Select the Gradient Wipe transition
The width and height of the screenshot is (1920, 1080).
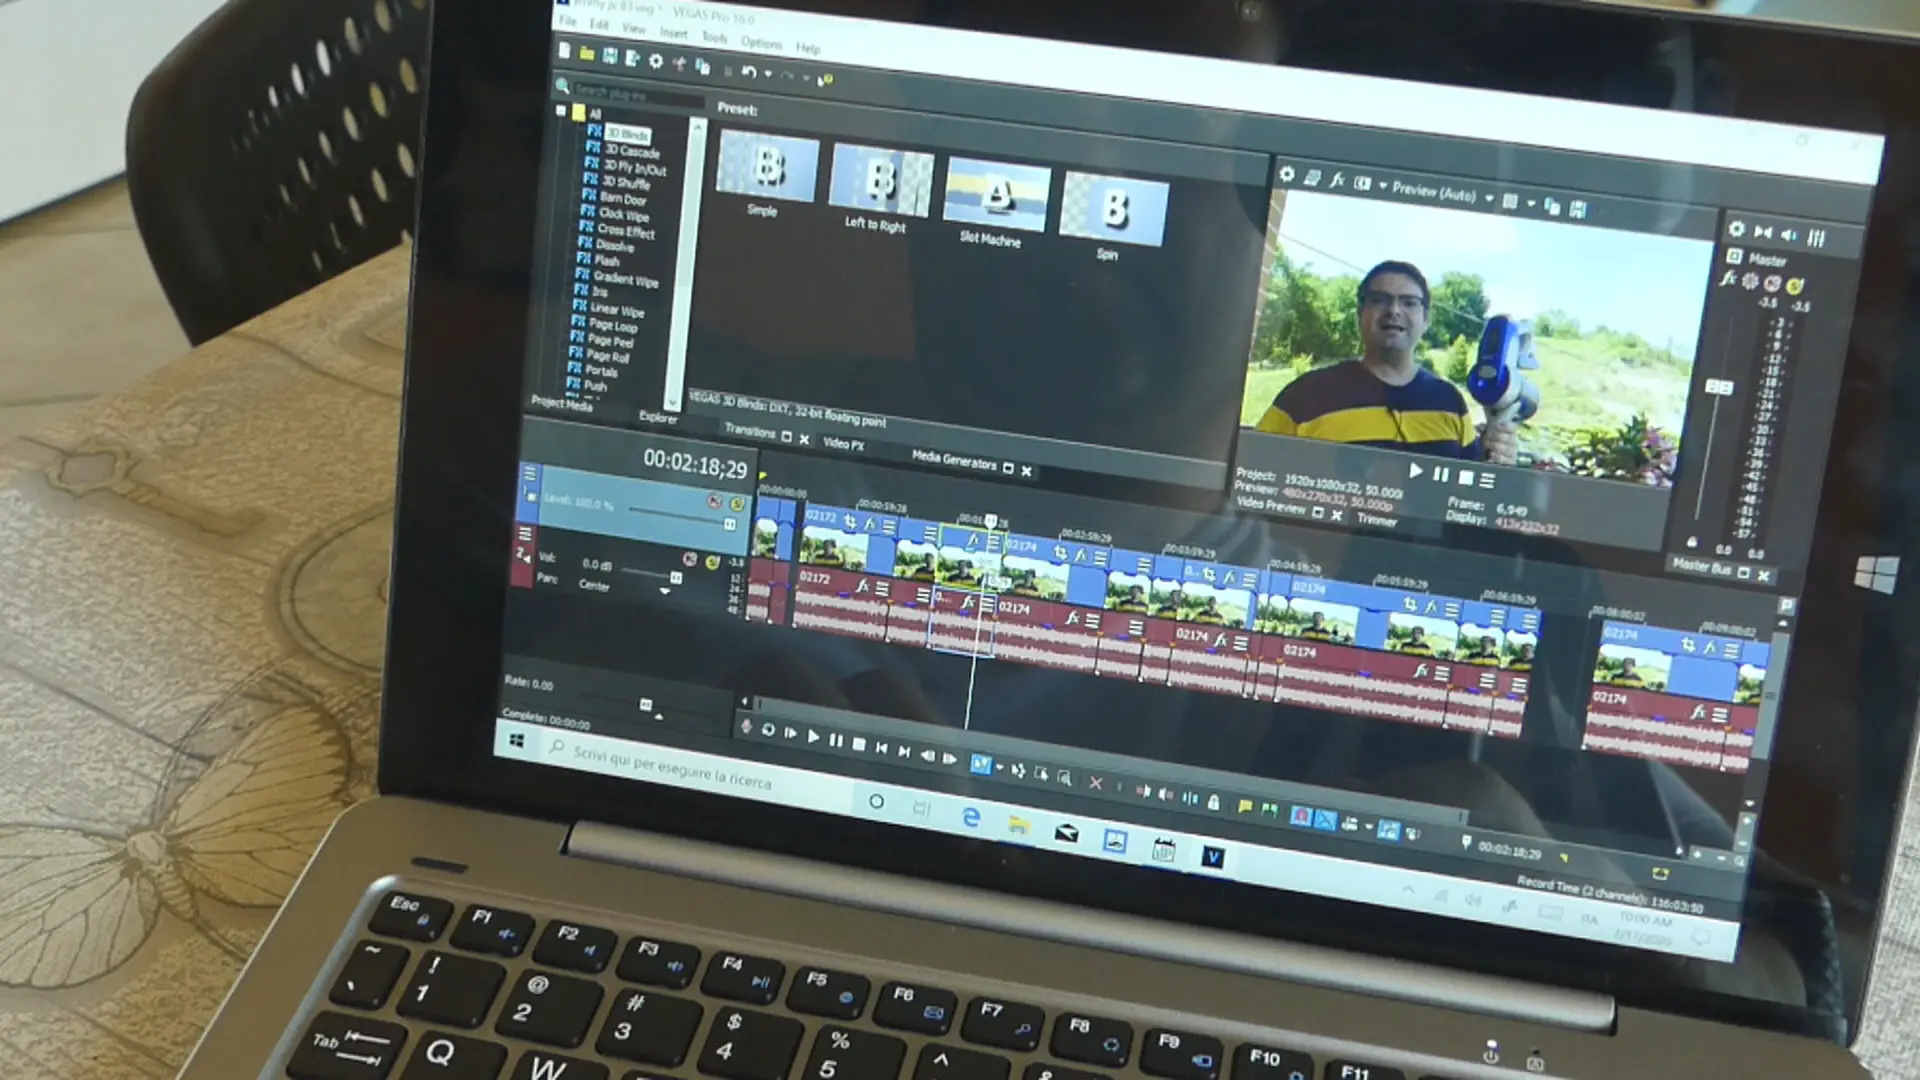pyautogui.click(x=625, y=279)
